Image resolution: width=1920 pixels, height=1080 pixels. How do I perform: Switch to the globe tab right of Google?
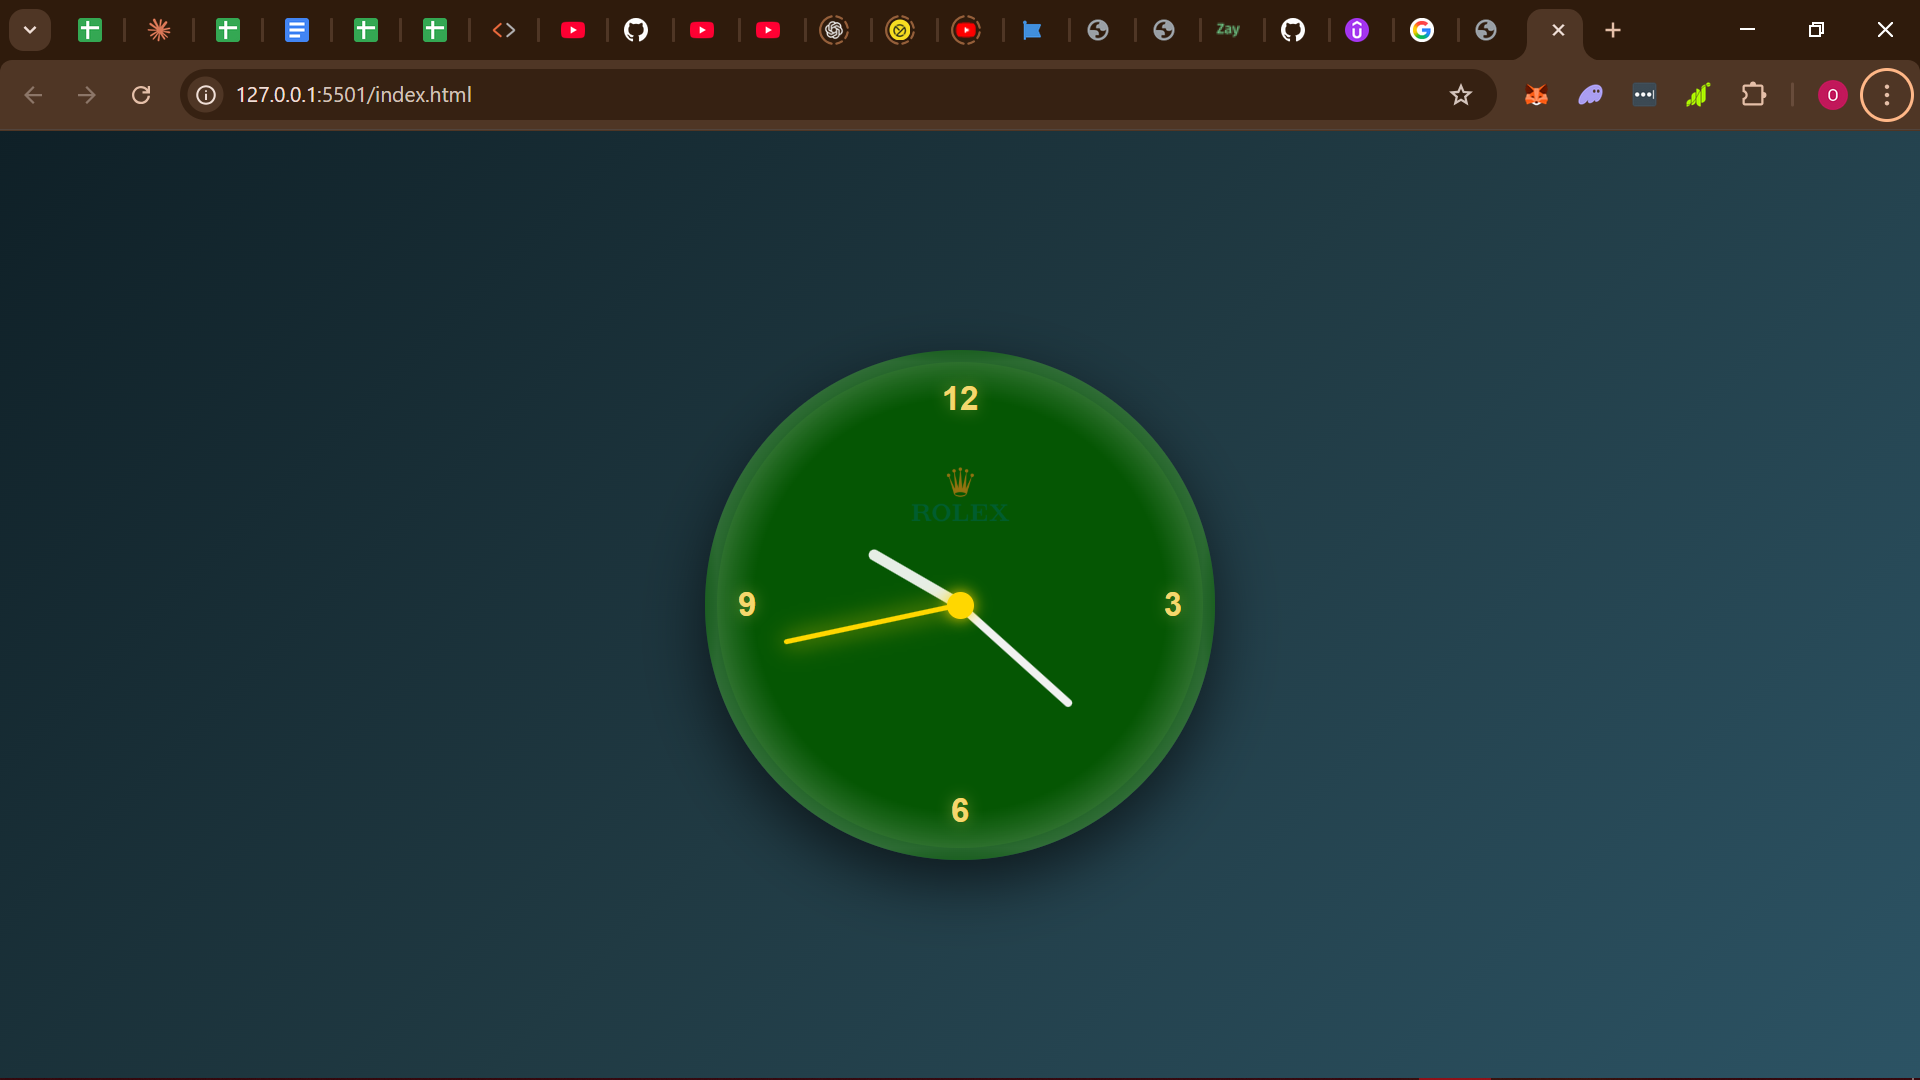click(x=1486, y=30)
